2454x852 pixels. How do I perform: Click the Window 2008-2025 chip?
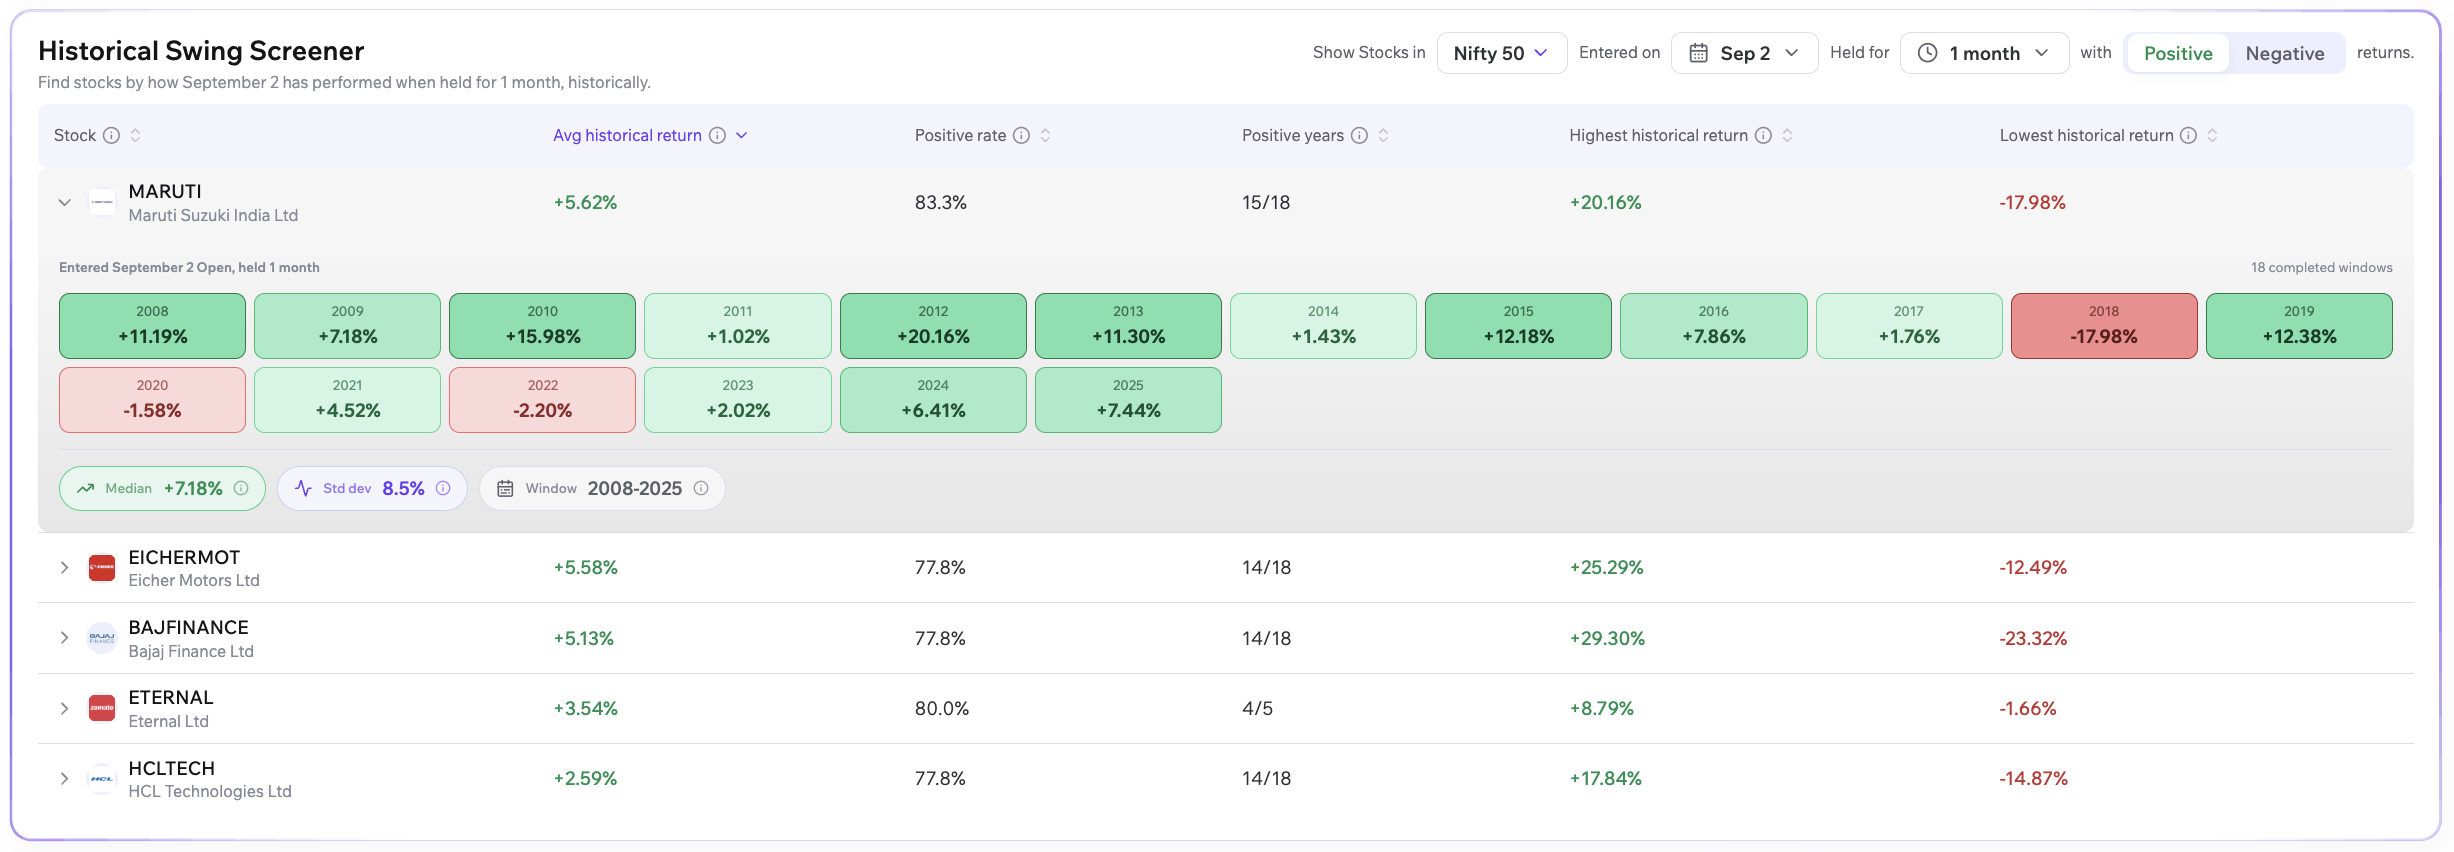[602, 488]
